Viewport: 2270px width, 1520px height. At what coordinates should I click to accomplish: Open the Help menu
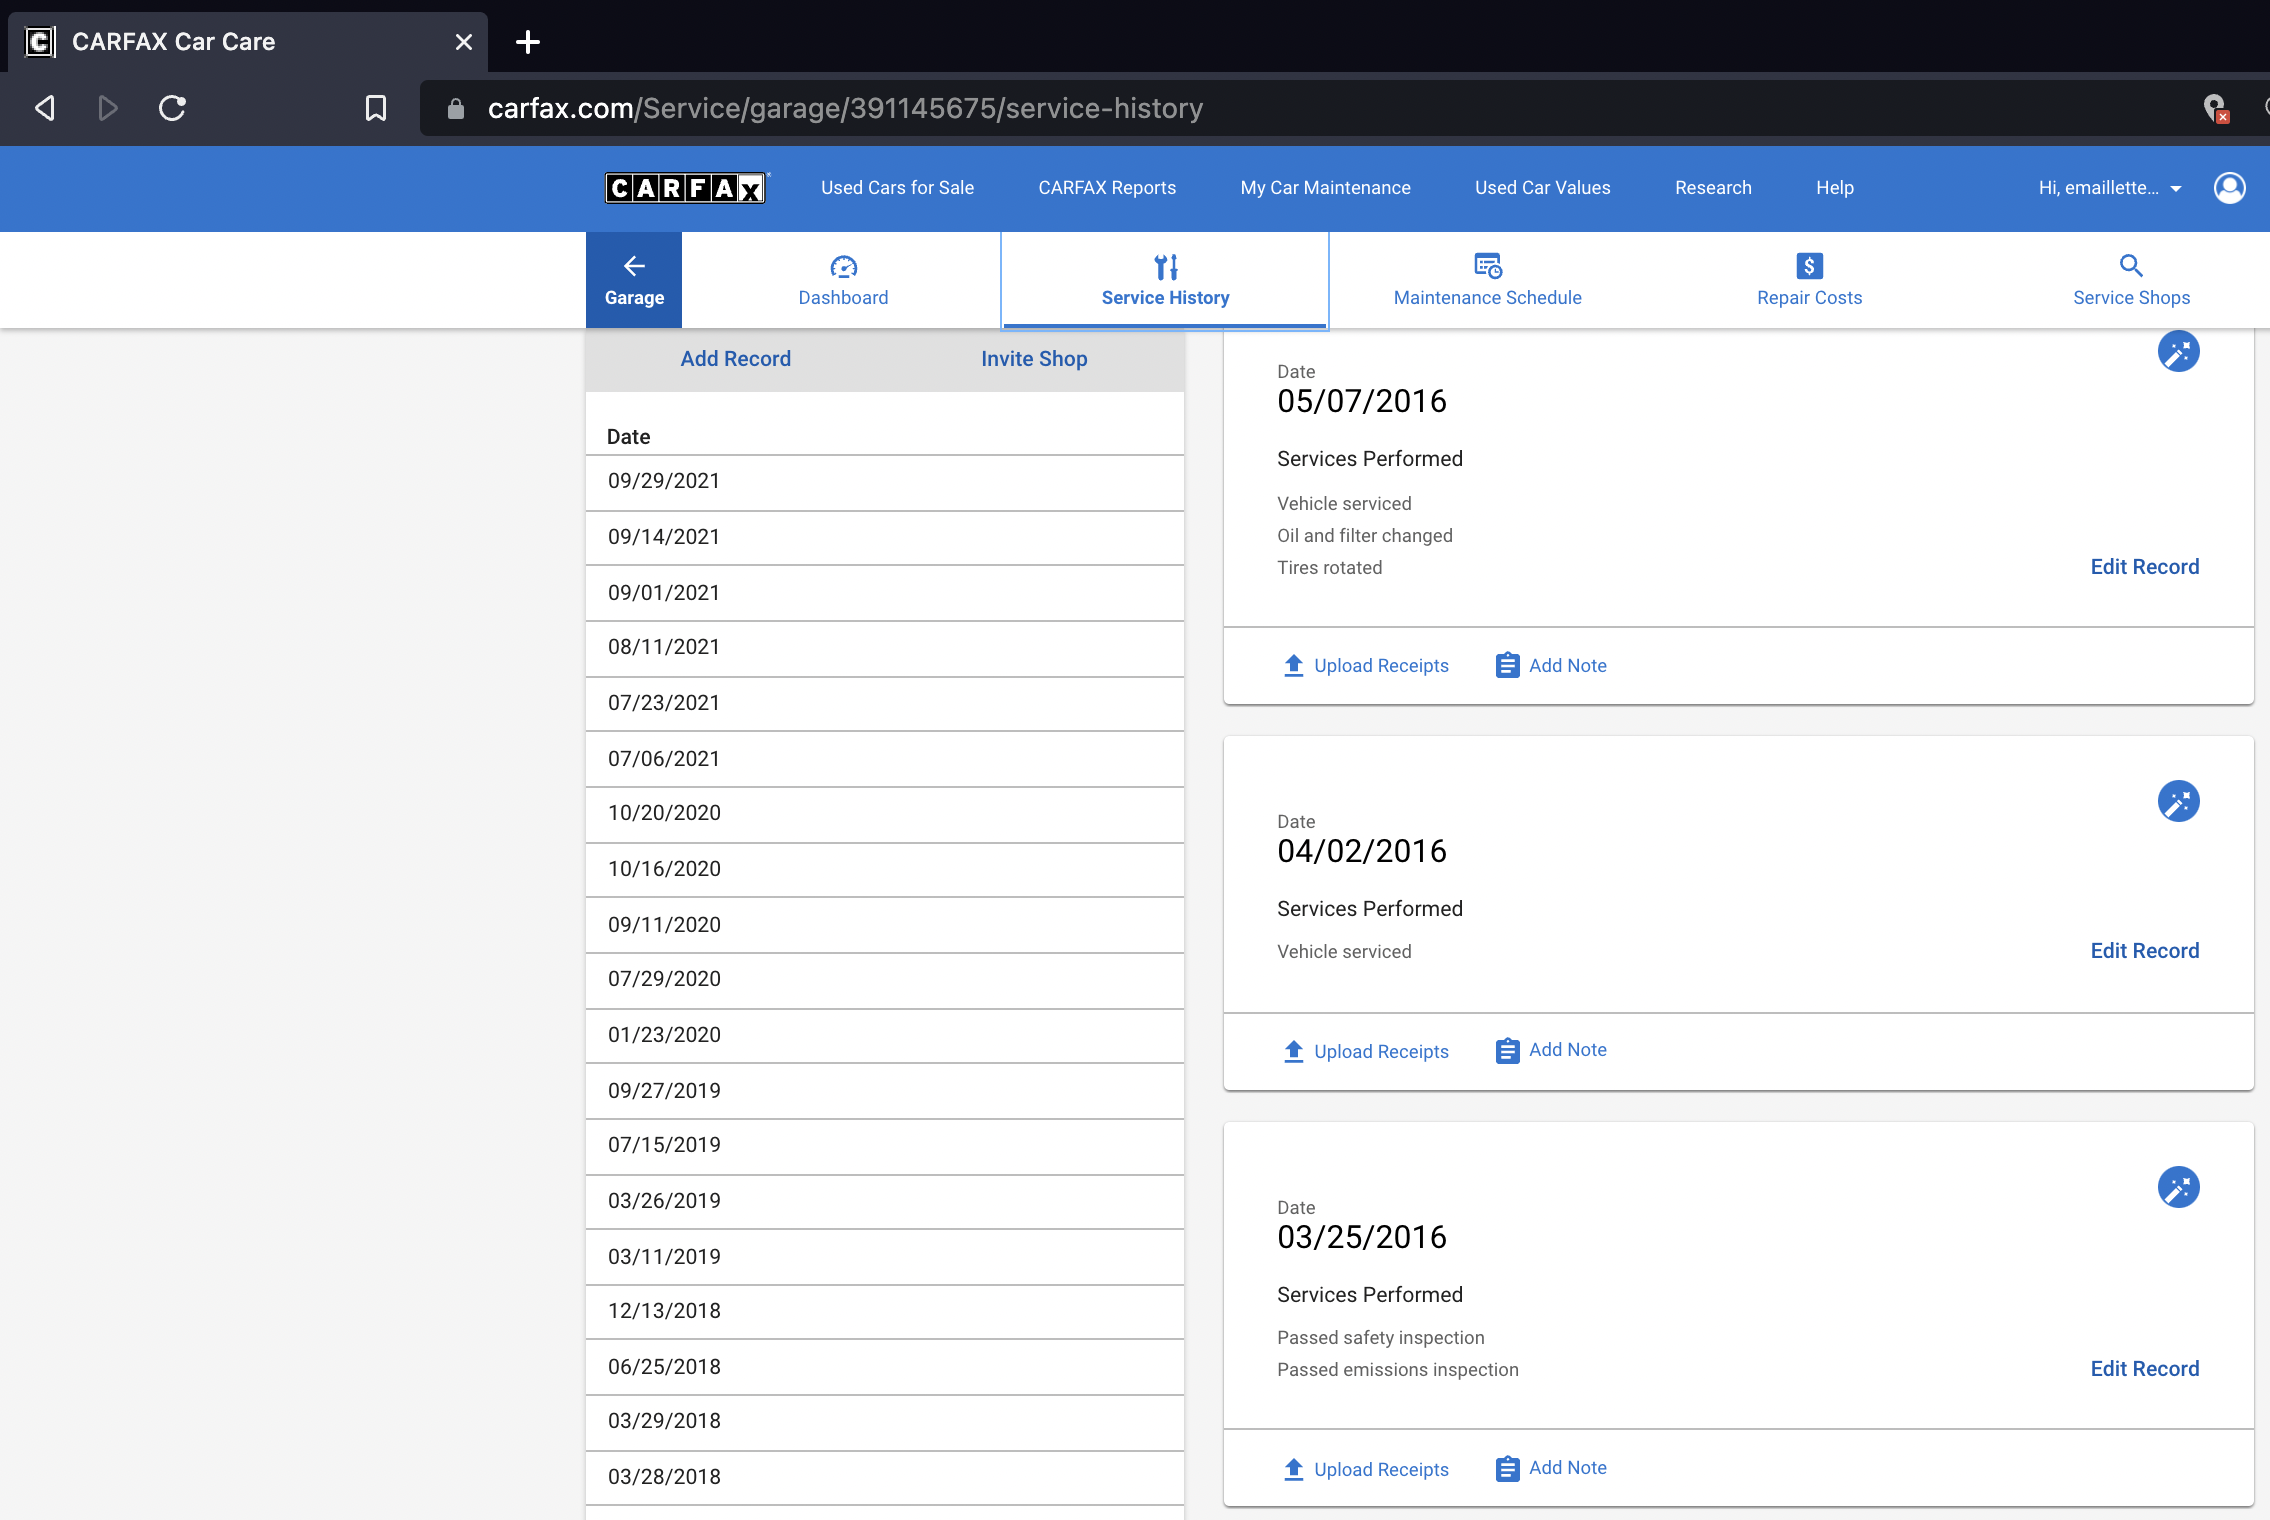click(1834, 188)
